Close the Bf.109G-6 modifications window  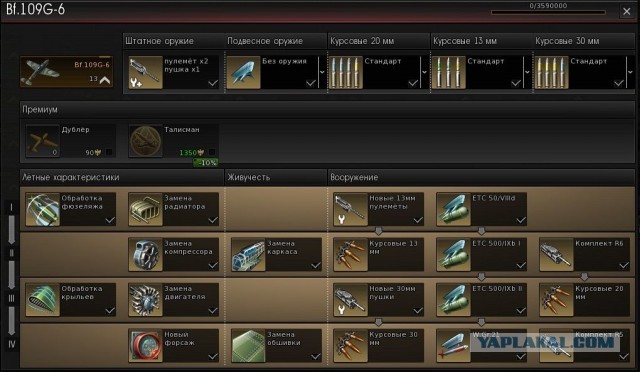(x=627, y=11)
